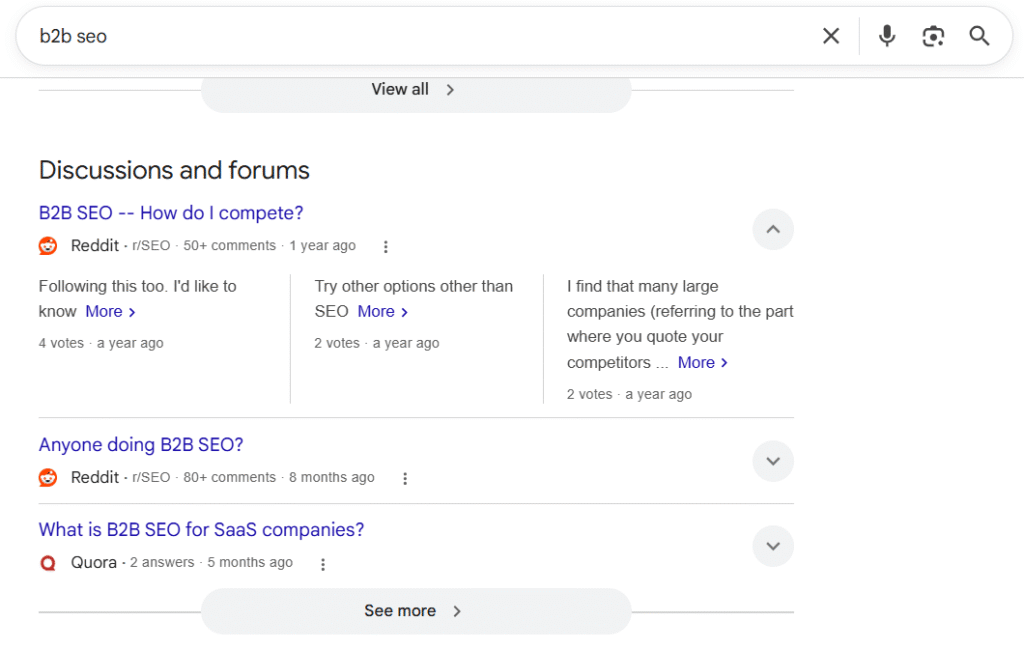Run search with the magnifying glass icon
Screen dimensions: 1024x649
(979, 36)
